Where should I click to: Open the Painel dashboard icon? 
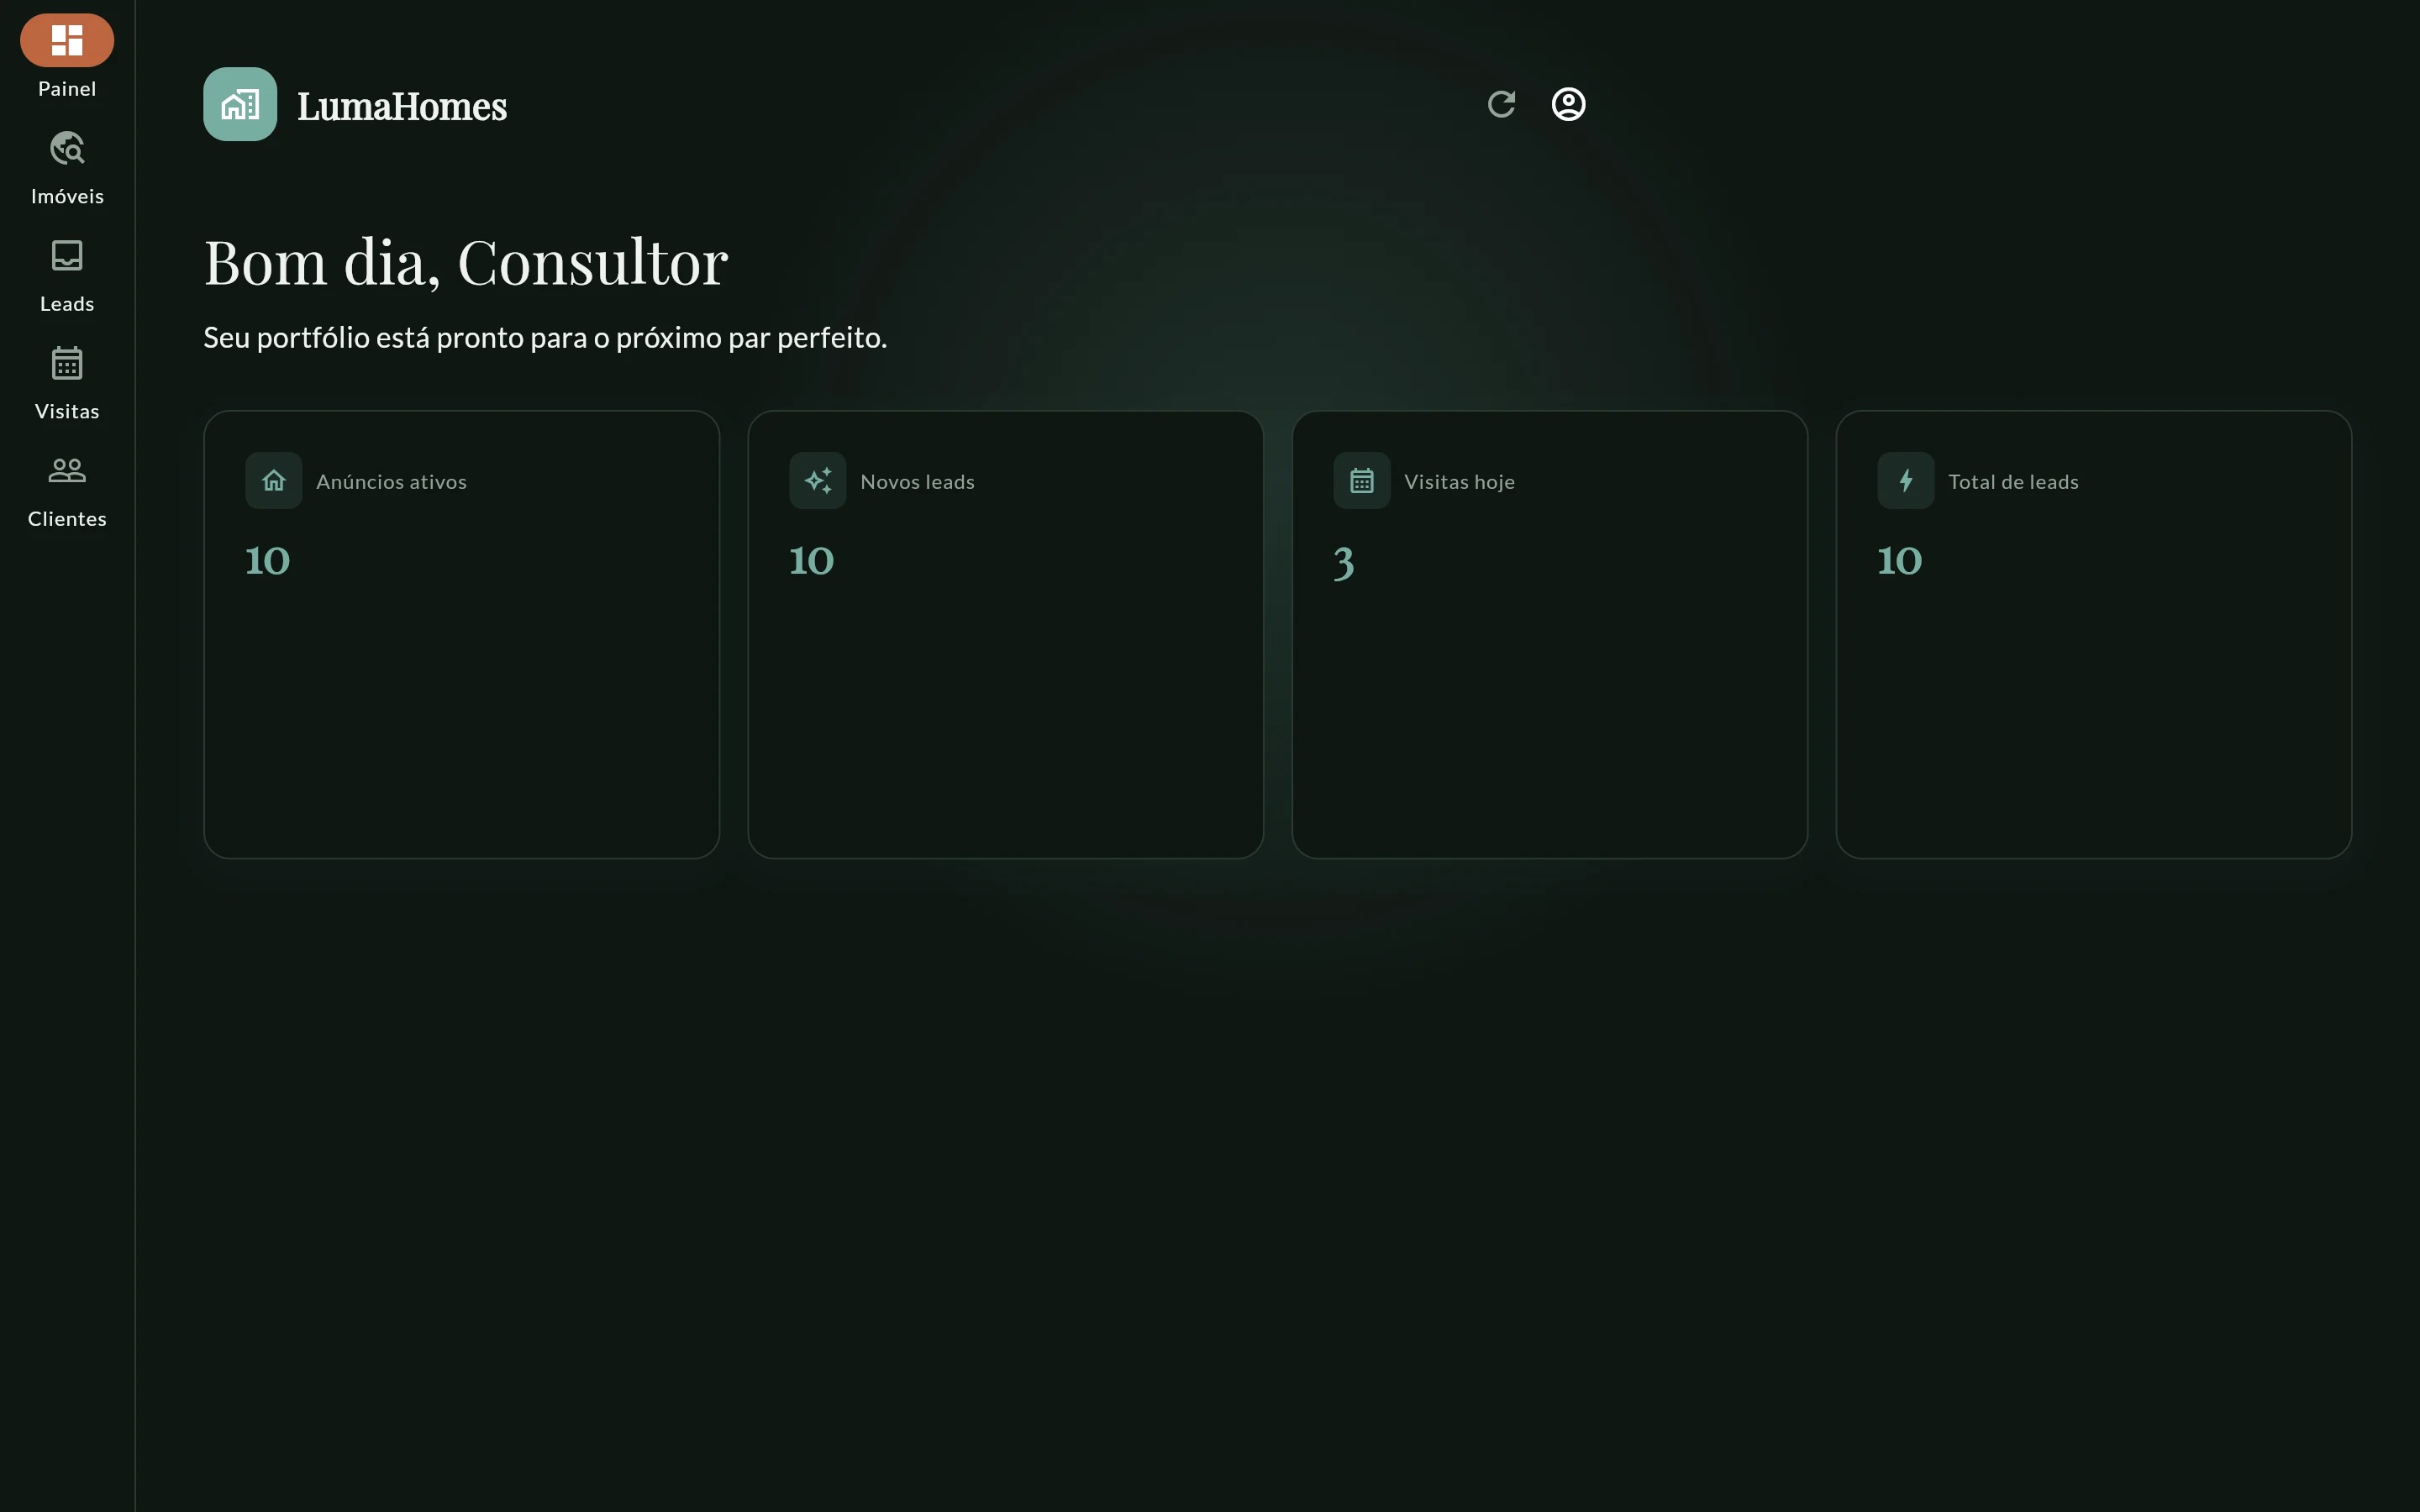coord(67,40)
